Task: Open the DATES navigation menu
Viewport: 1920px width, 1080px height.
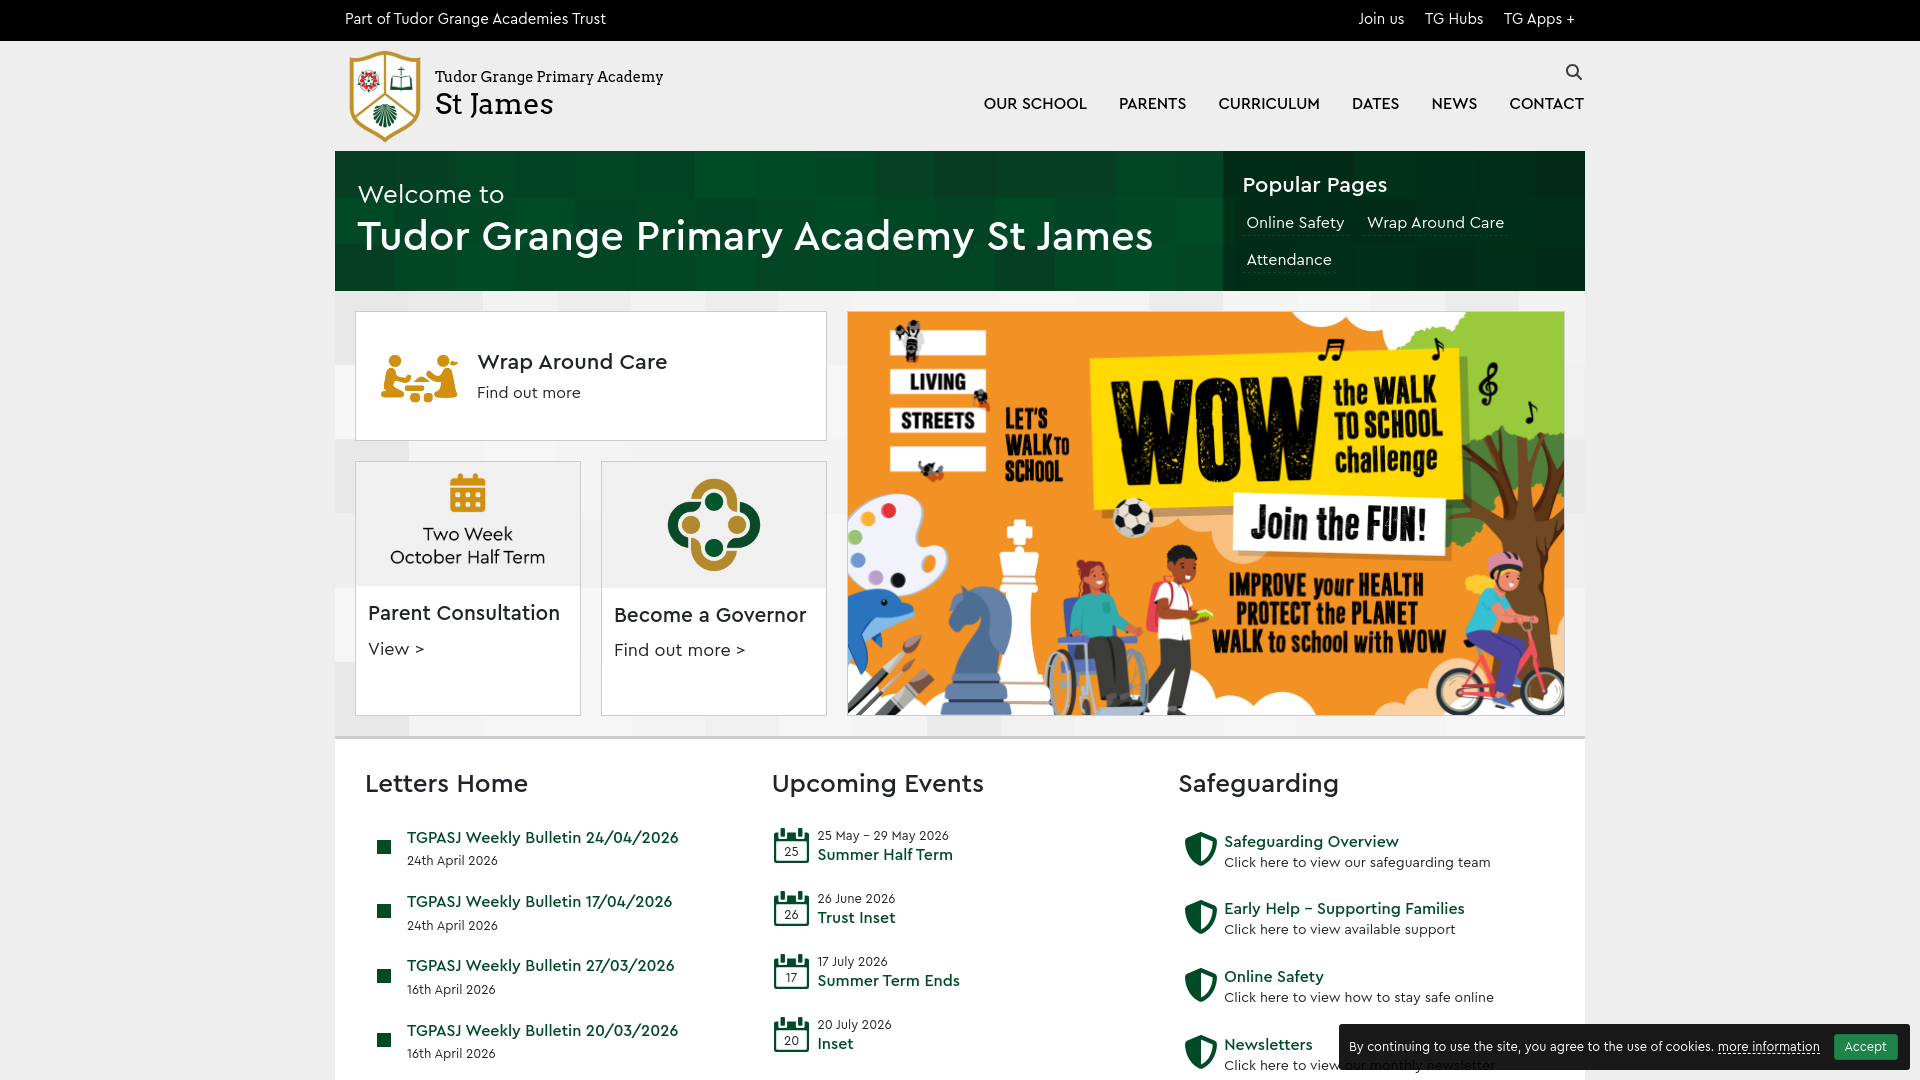Action: (1375, 104)
